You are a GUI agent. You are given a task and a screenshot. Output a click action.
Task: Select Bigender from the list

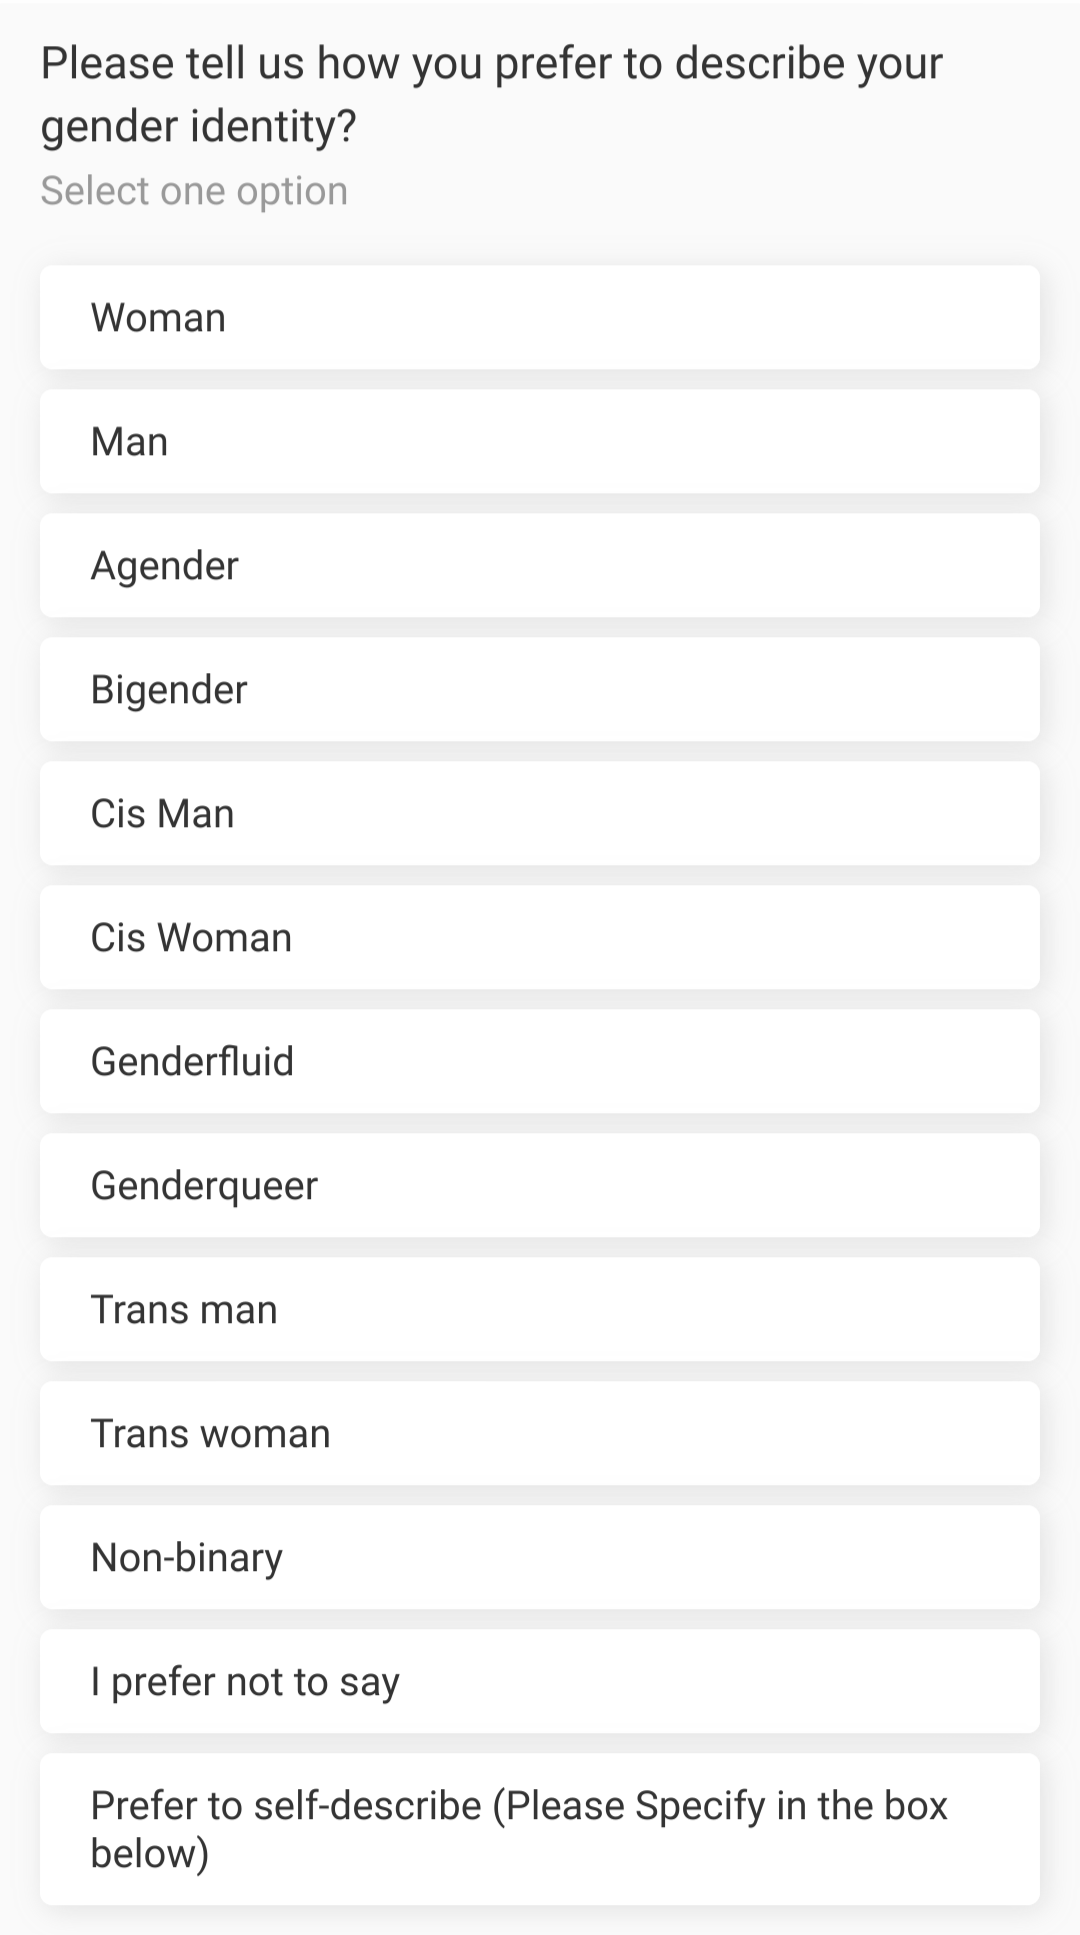[x=540, y=689]
